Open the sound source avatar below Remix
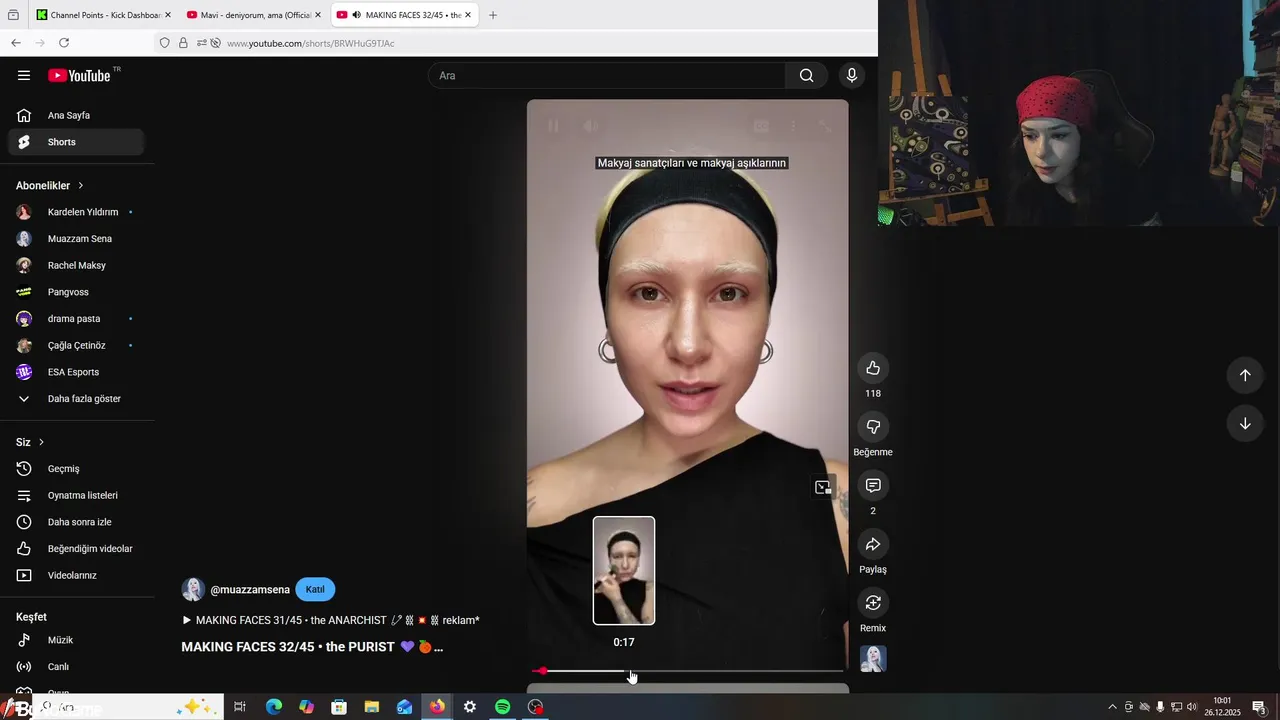 coord(873,659)
